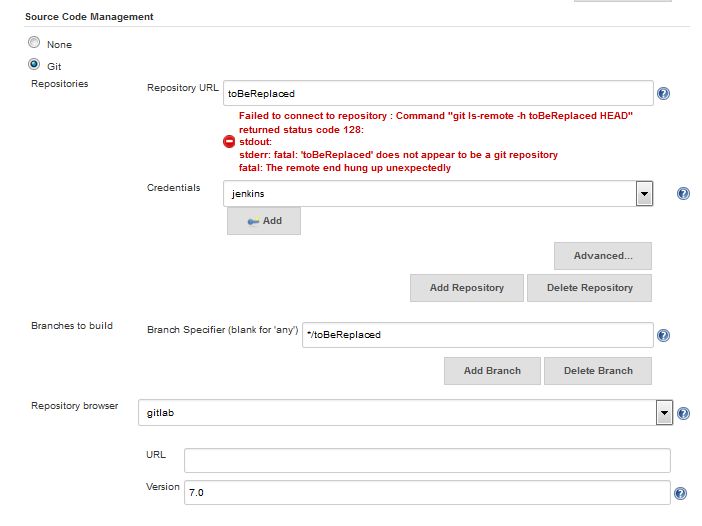
Task: Click into the Branch Specifier text field
Action: click(477, 335)
